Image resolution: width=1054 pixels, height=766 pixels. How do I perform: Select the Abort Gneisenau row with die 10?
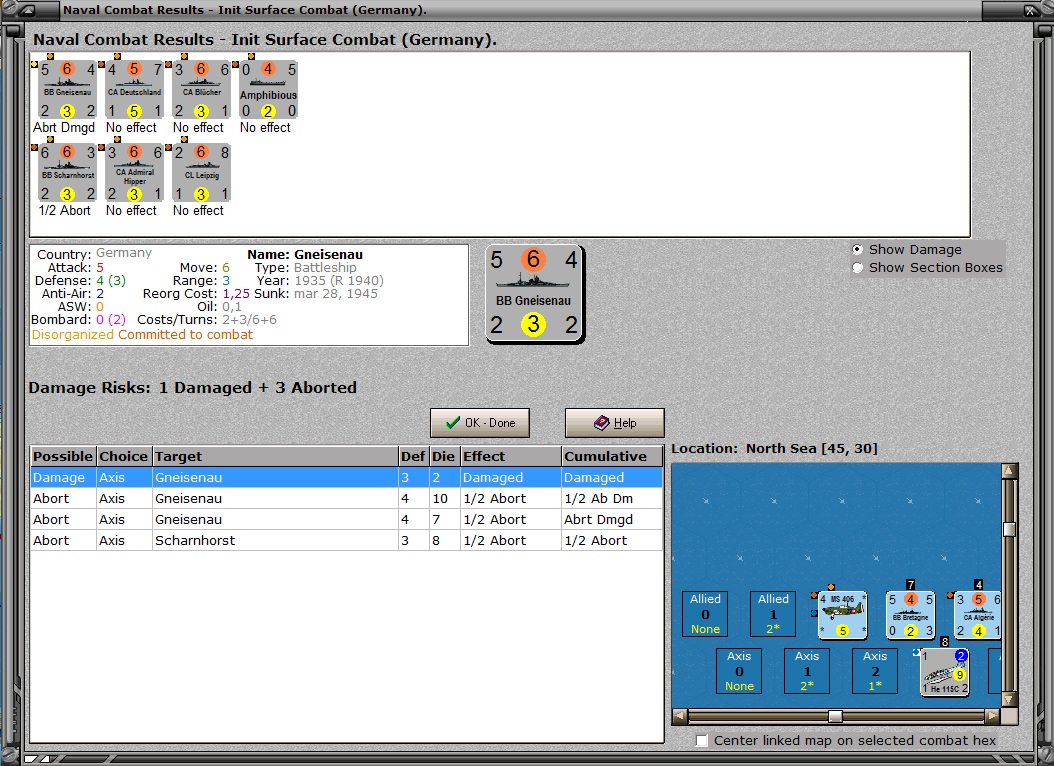[346, 499]
